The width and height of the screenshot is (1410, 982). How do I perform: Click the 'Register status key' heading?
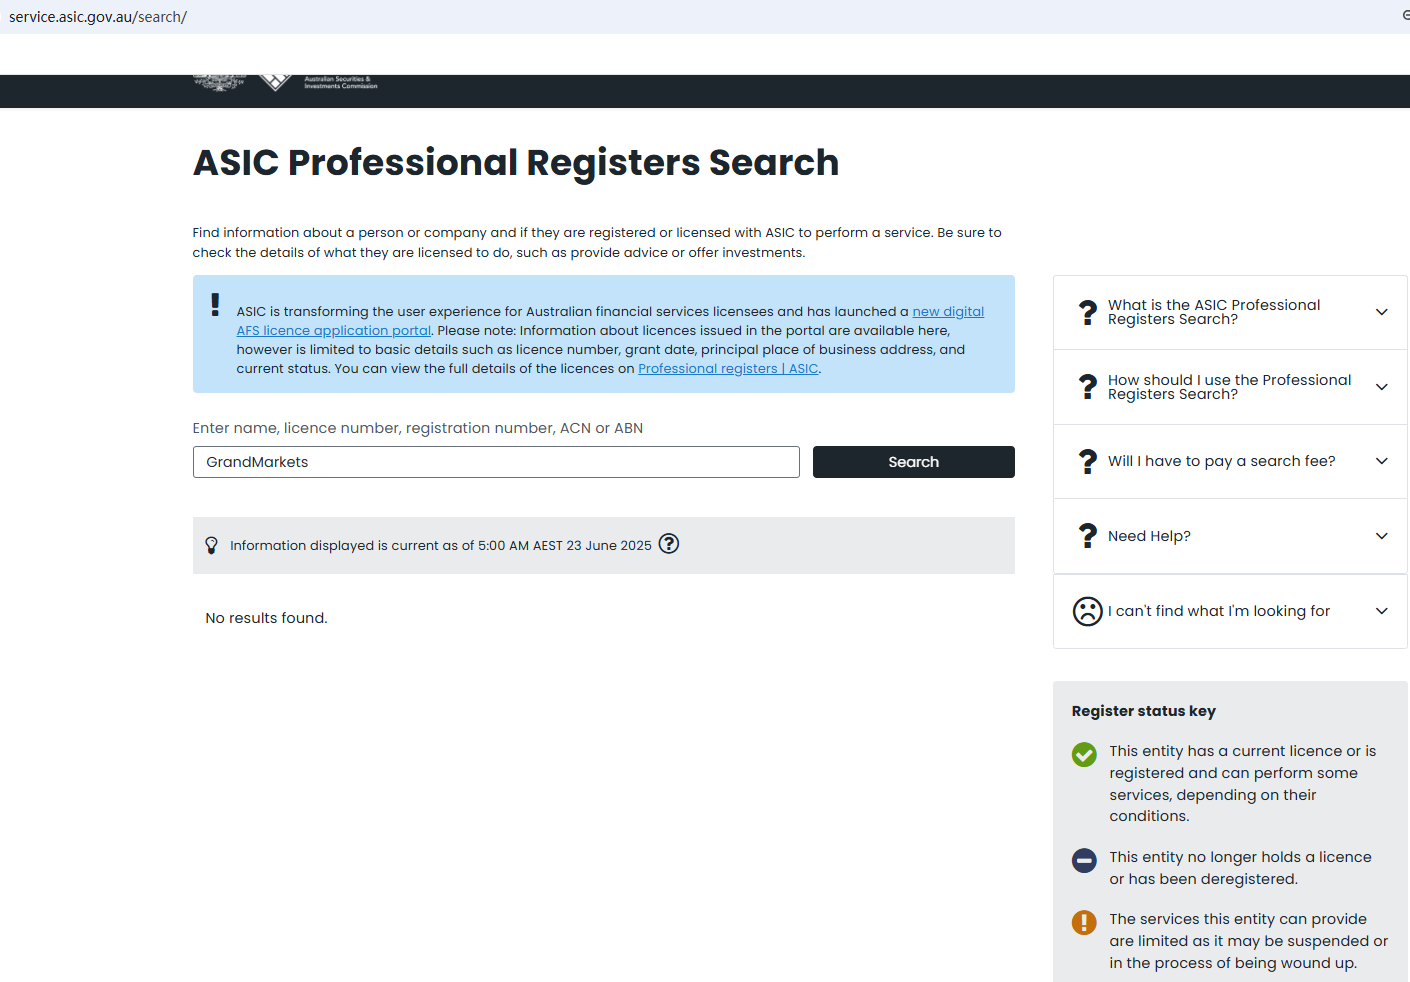(1144, 711)
